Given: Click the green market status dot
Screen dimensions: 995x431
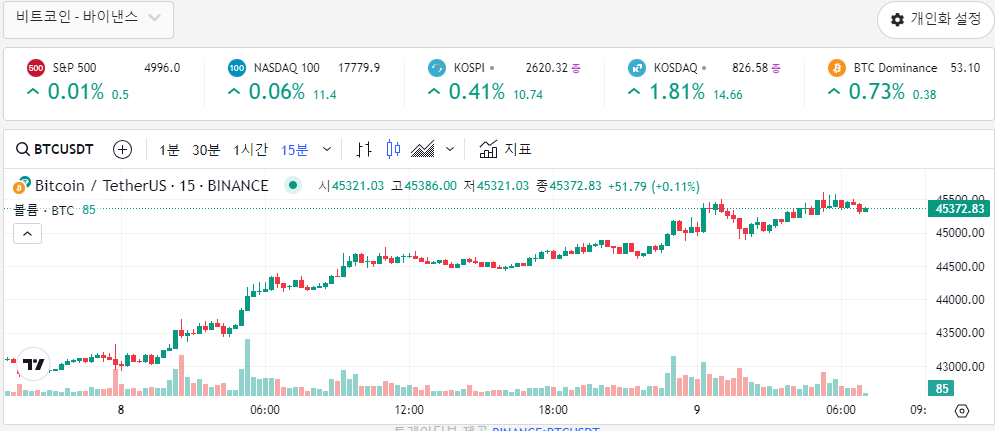Looking at the screenshot, I should pos(293,186).
